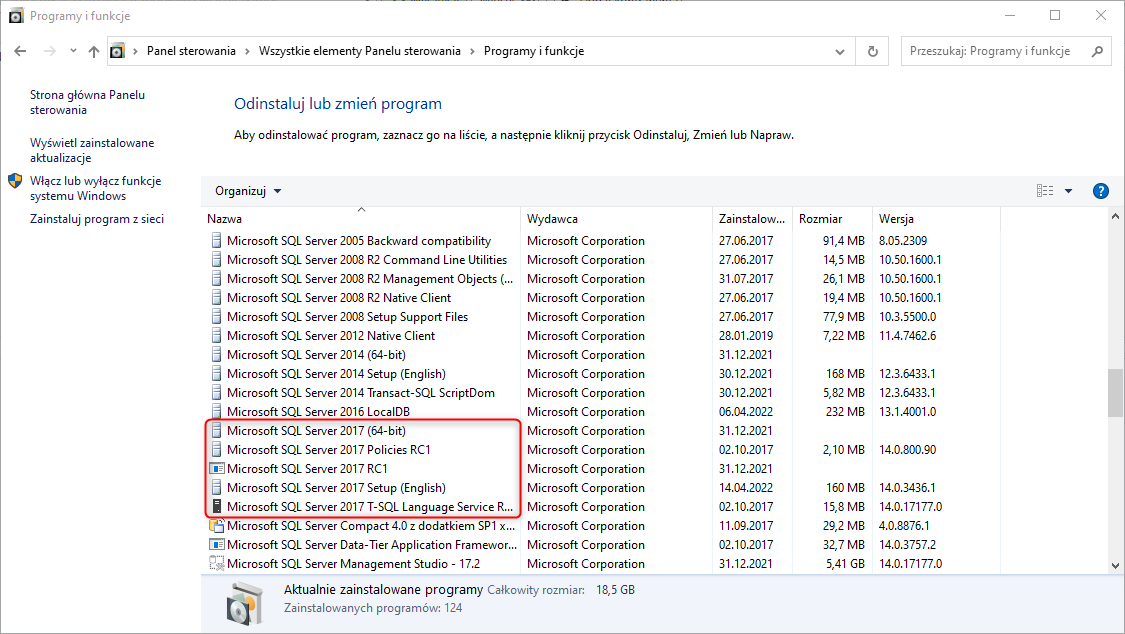Click icon of SQL Server 2014 Setup (English)
This screenshot has height=634, width=1125.
tap(217, 374)
